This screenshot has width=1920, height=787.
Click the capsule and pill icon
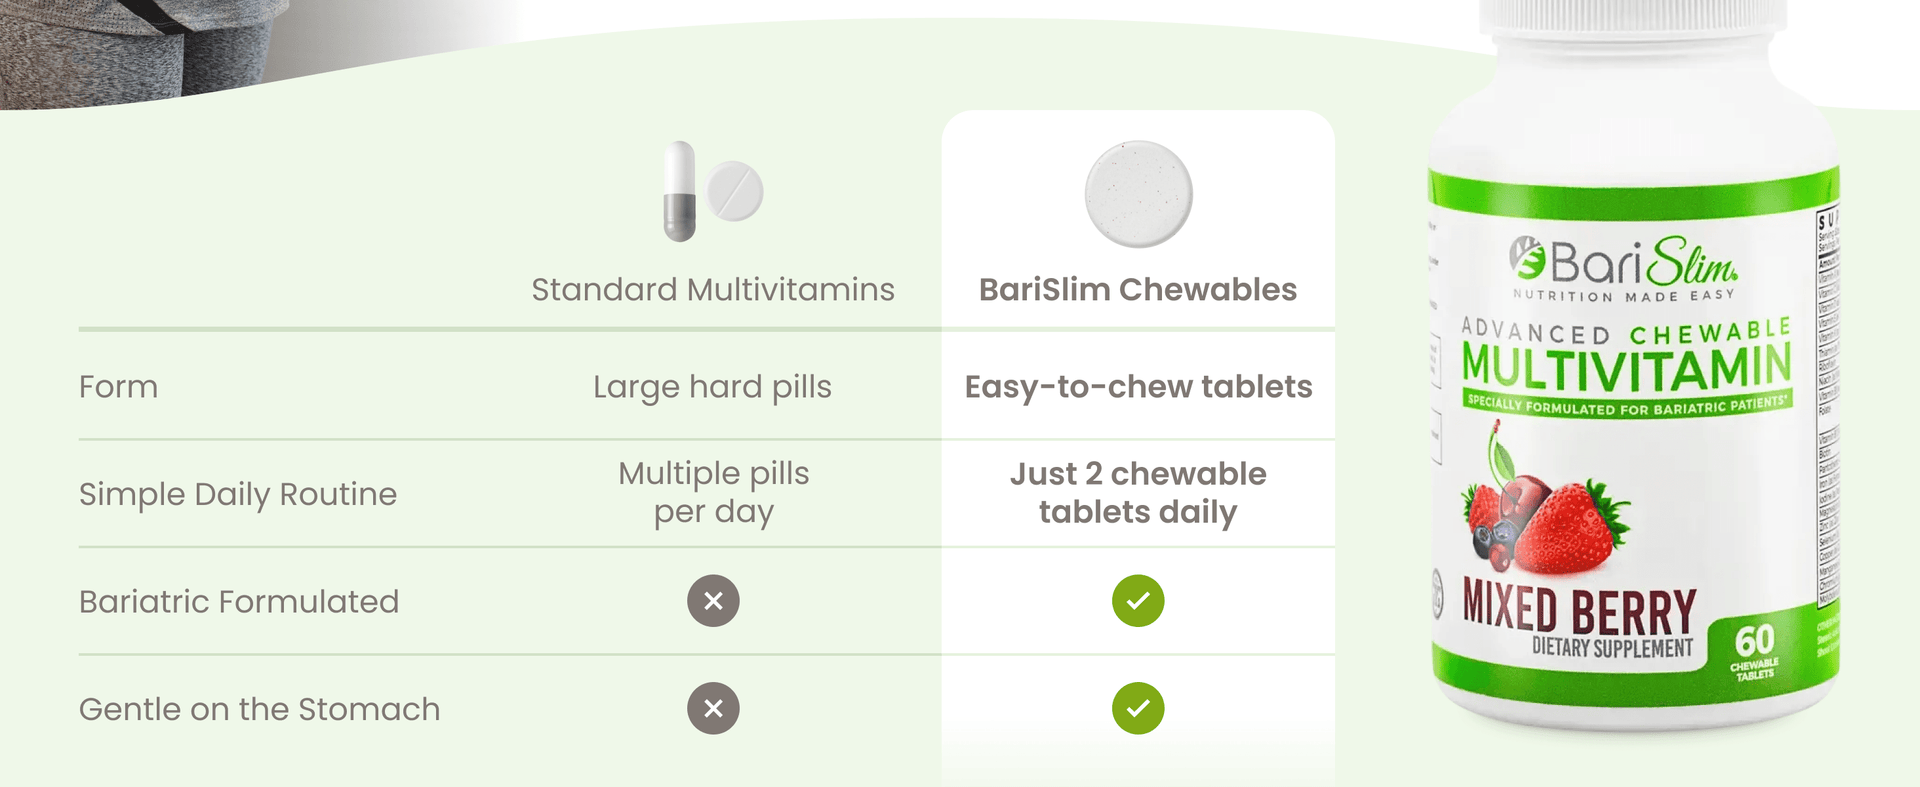tap(713, 191)
